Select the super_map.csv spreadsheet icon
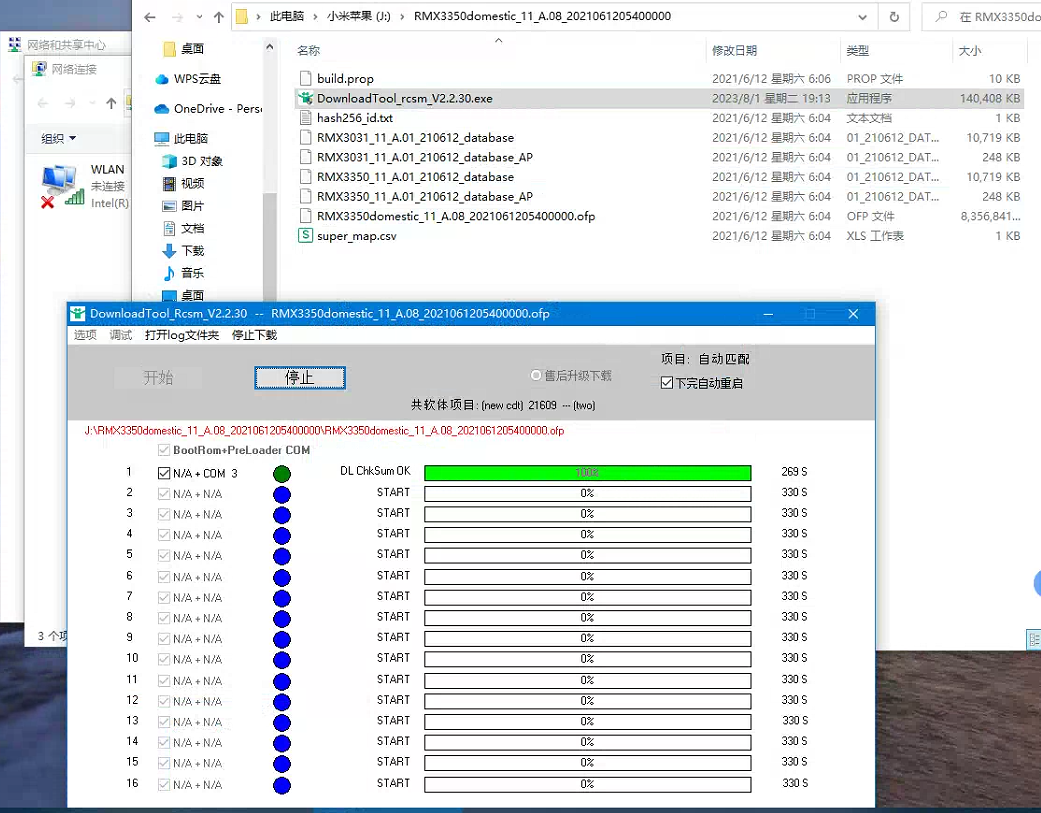Viewport: 1041px width, 813px height. pyautogui.click(x=305, y=236)
